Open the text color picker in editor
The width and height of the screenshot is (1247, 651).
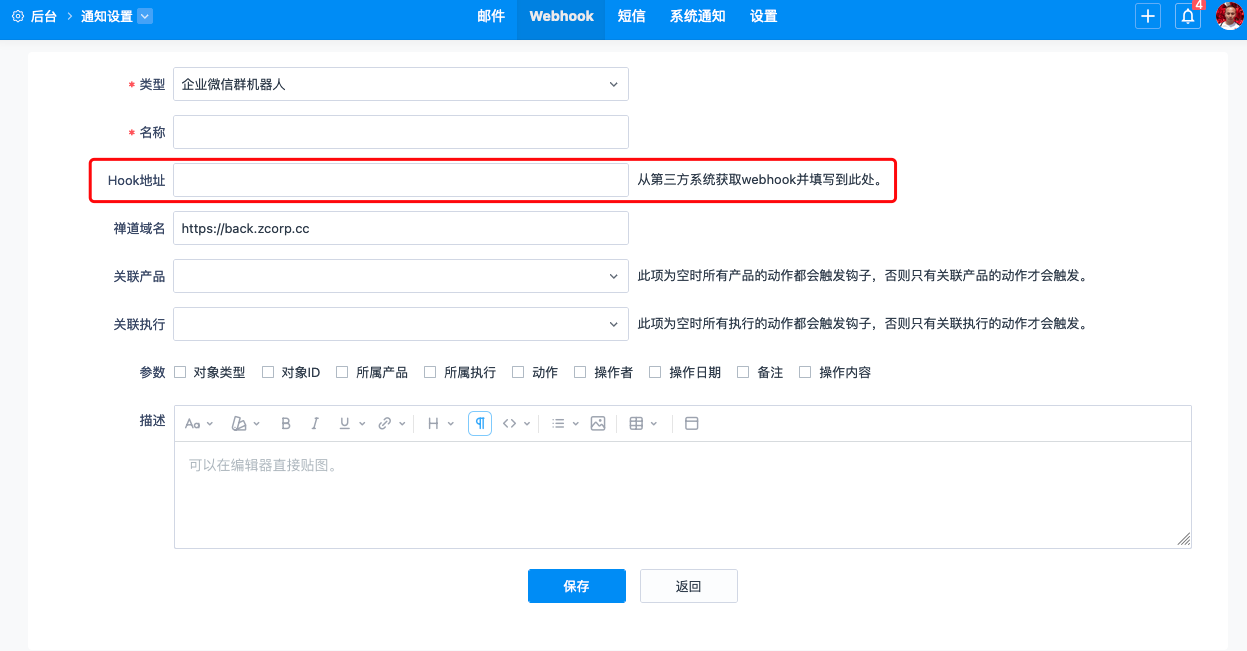tap(245, 424)
